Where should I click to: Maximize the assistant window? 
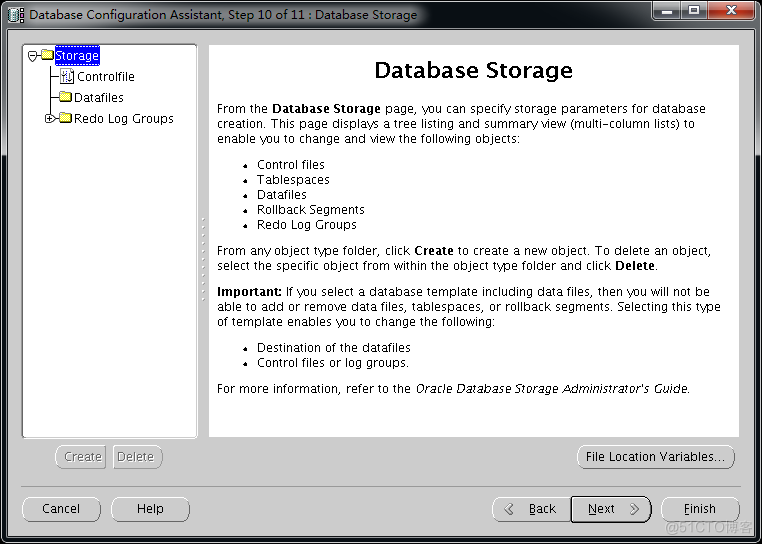coord(694,11)
